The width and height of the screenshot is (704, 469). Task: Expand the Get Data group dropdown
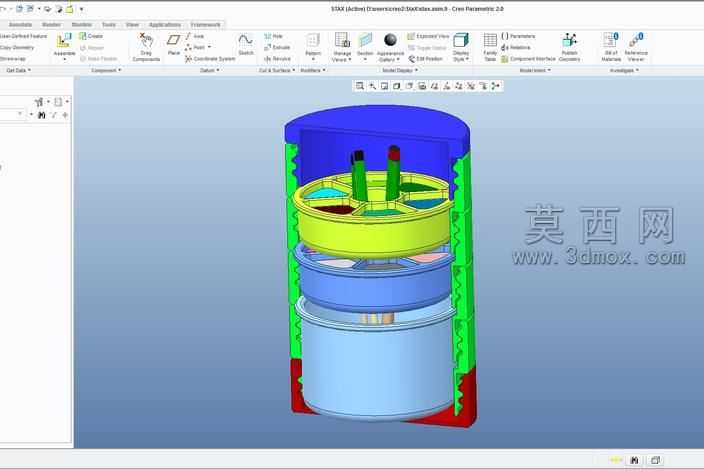point(18,70)
